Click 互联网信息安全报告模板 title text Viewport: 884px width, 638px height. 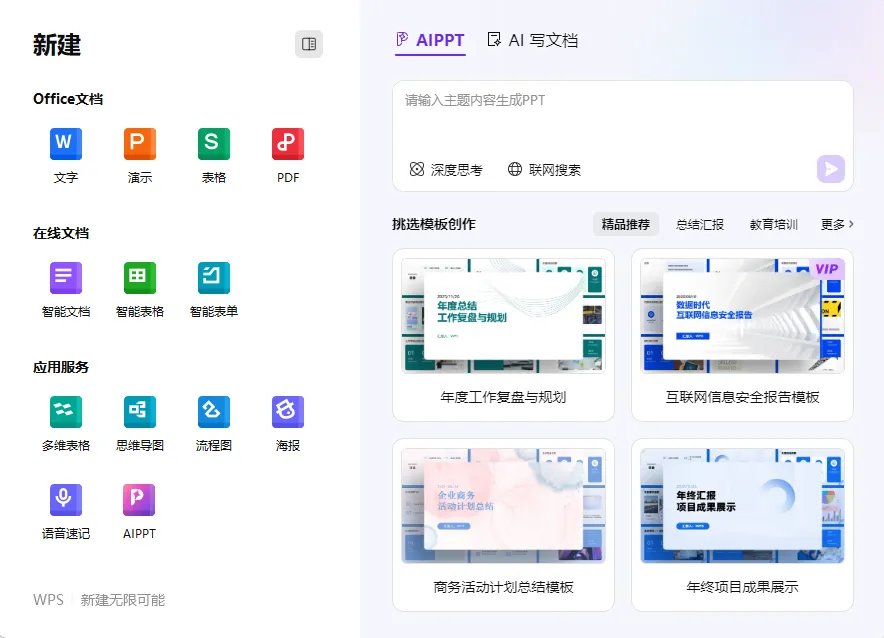[x=742, y=397]
